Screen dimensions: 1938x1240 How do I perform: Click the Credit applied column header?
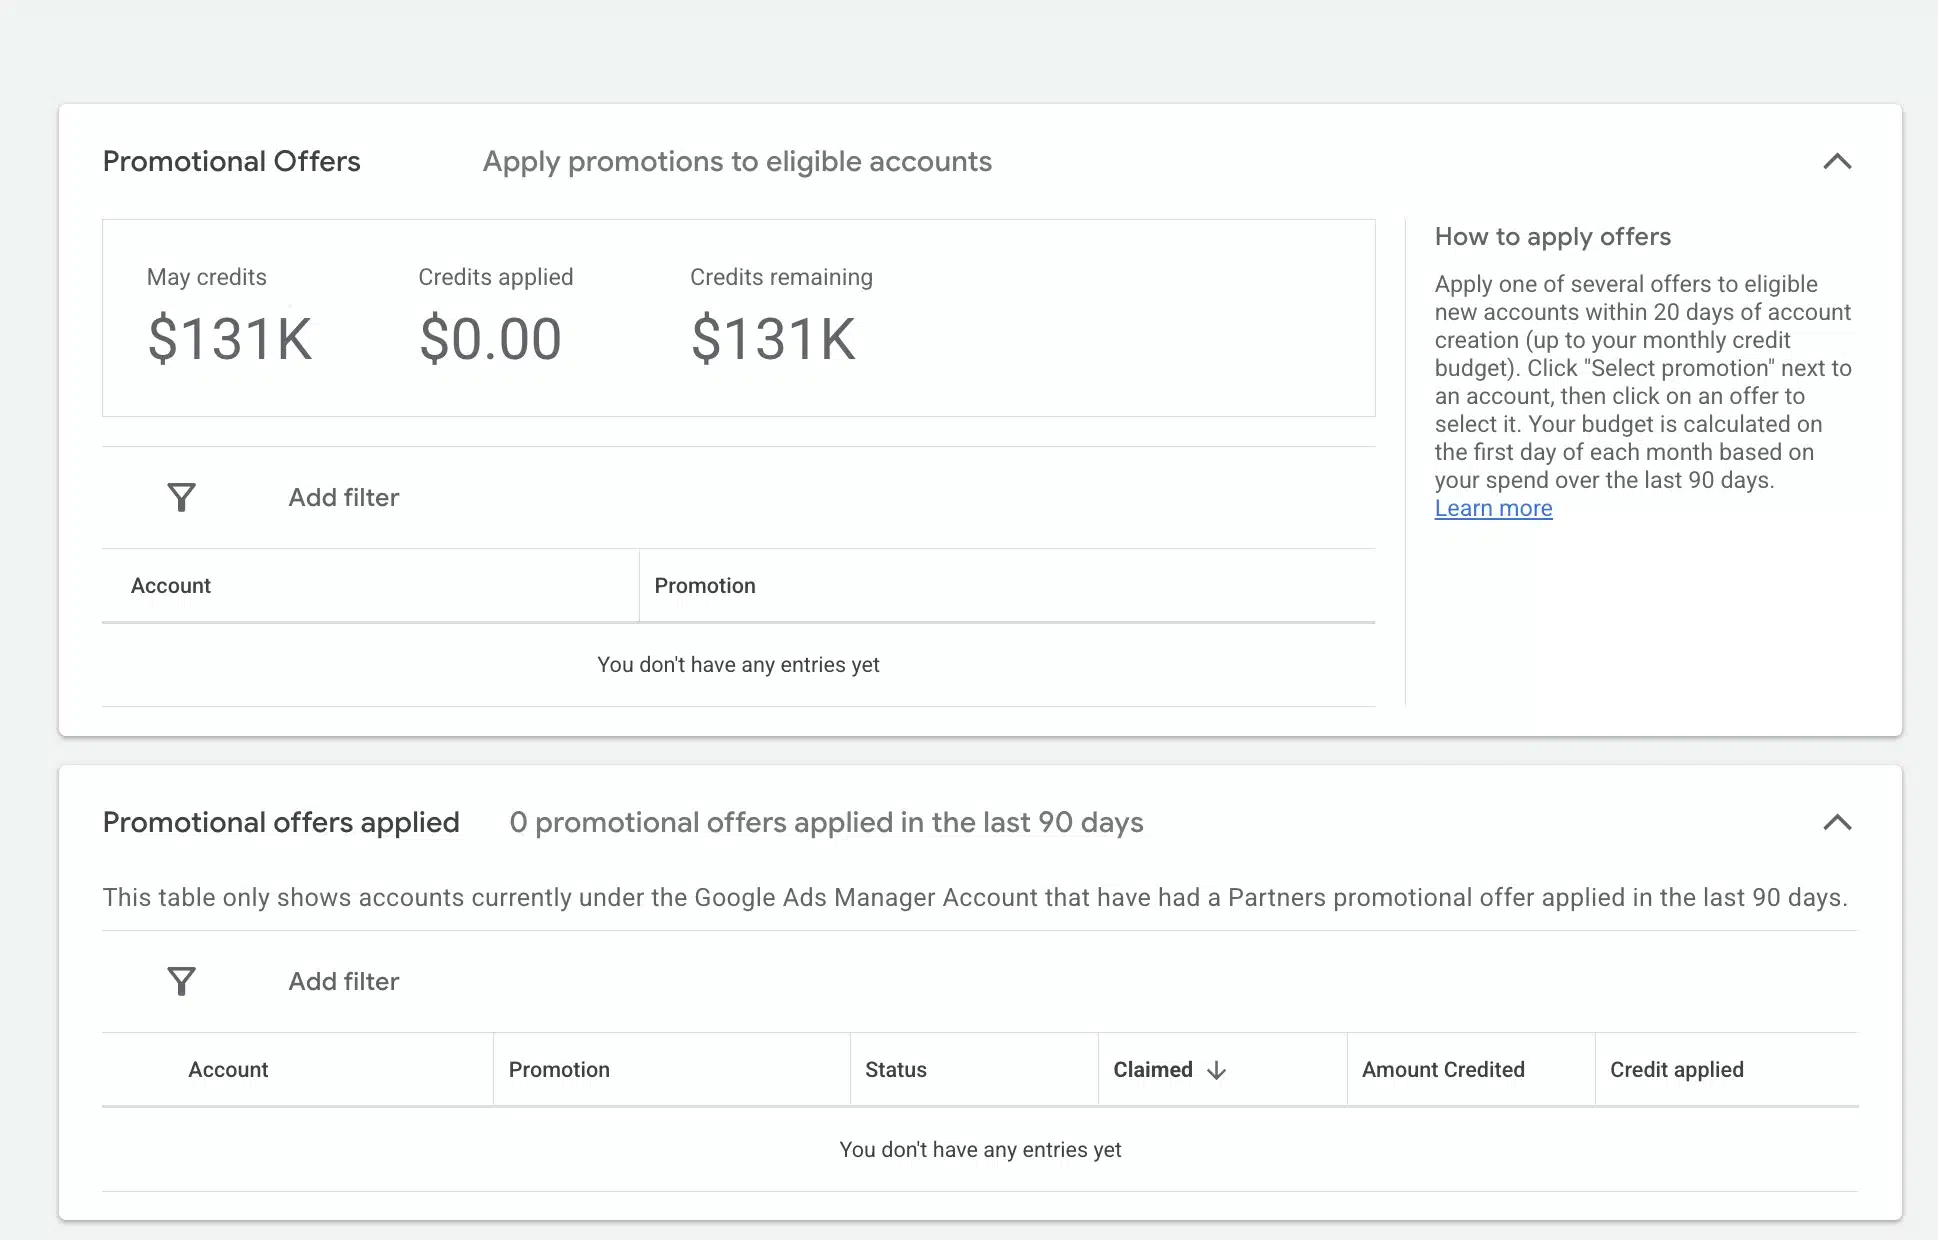1677,1069
